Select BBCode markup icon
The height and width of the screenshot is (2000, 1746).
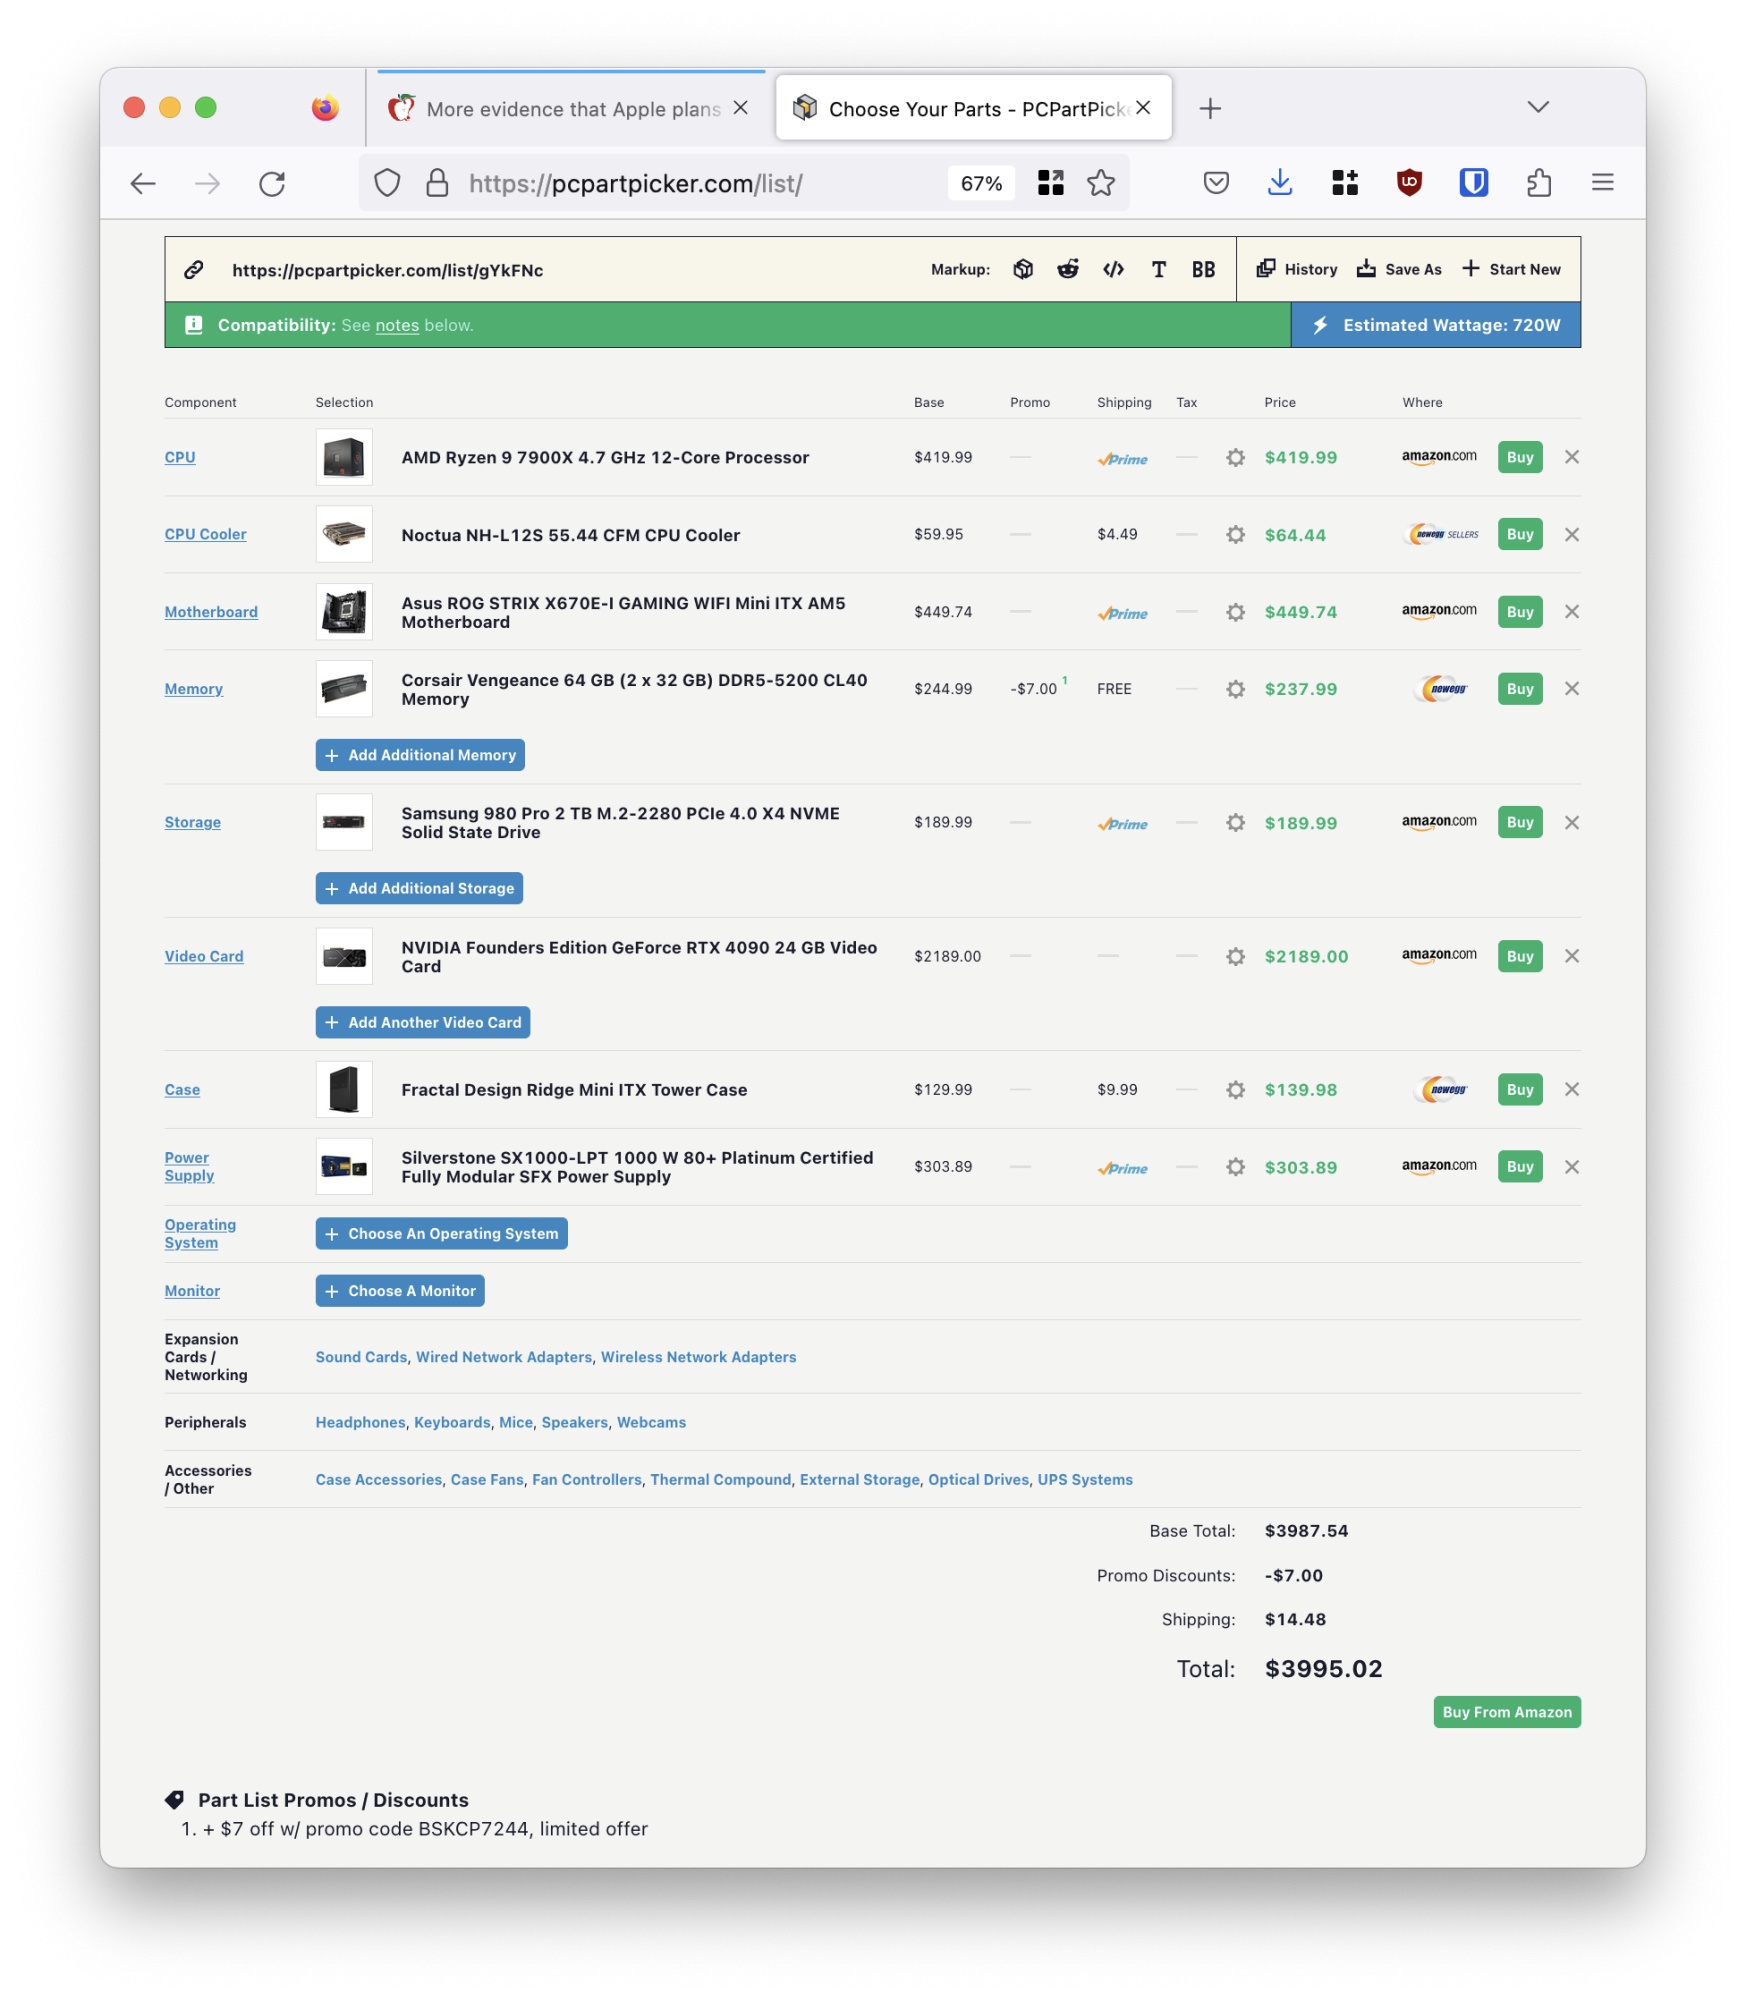pos(1203,269)
